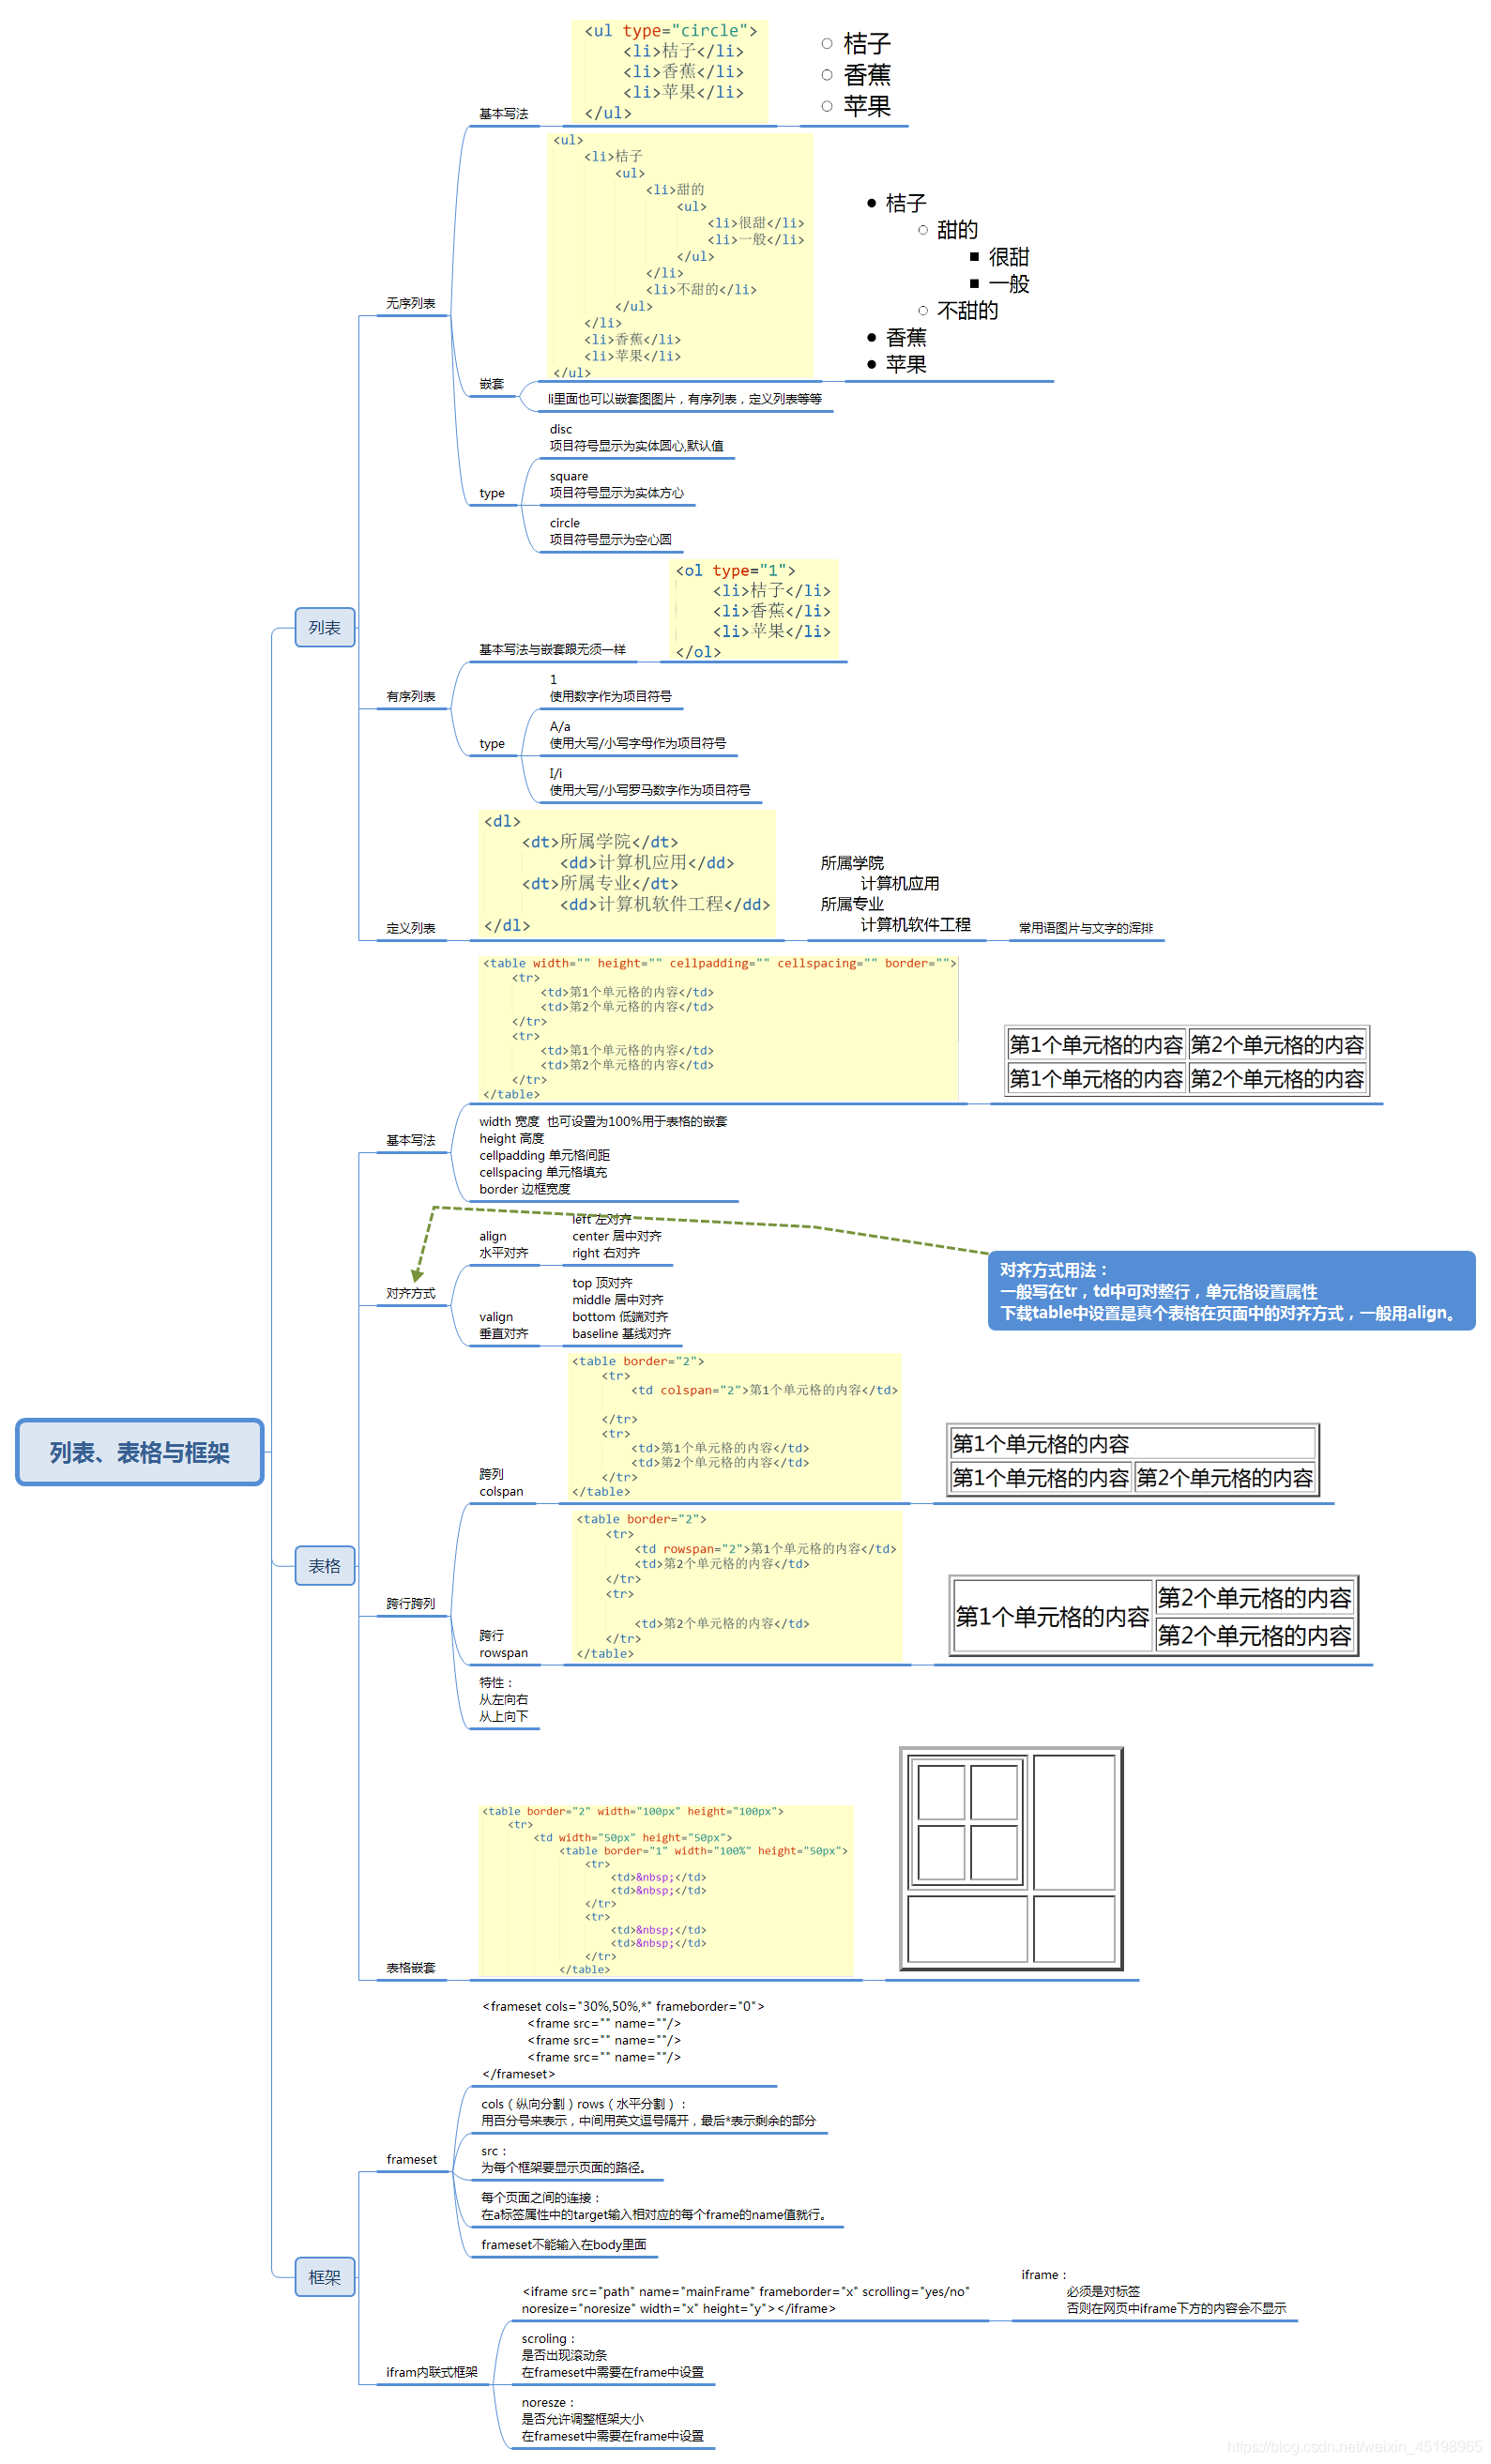
Task: Select the 跨列 colspan subtopic
Action: (501, 1483)
